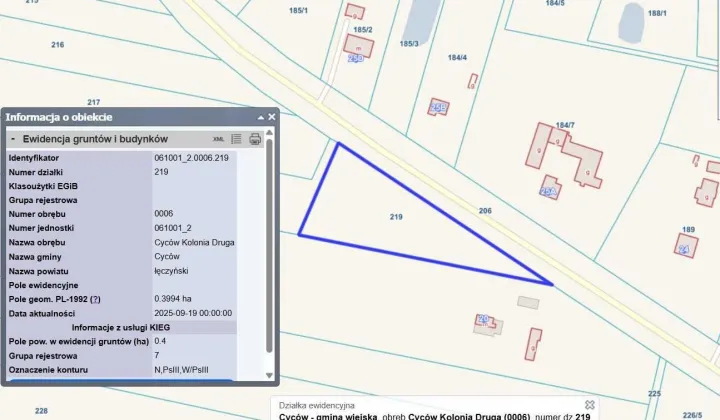Collapse Ewidencja gruntów i budynków section
The height and width of the screenshot is (420, 720).
coord(13,139)
